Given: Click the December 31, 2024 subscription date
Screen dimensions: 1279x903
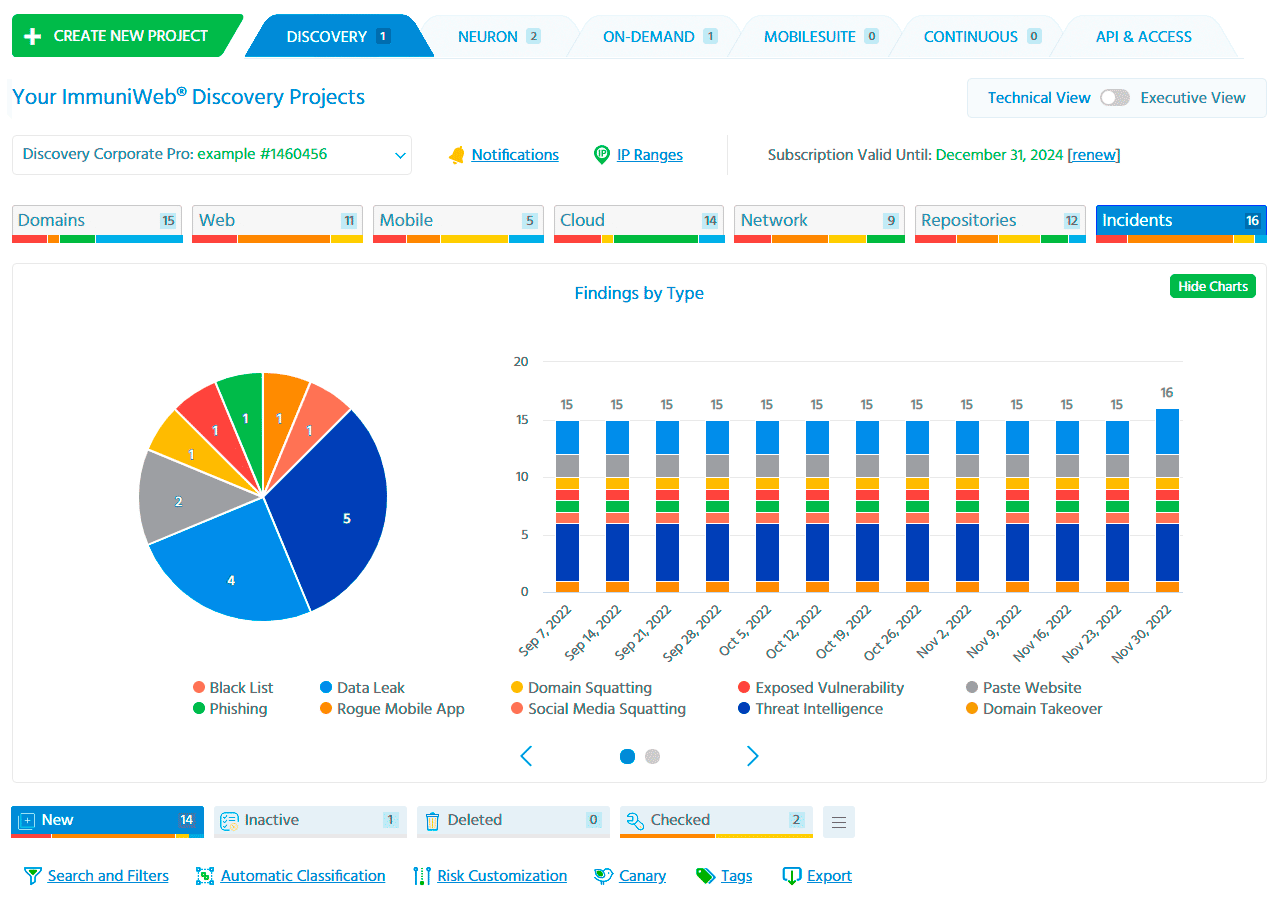Looking at the screenshot, I should click(1000, 155).
